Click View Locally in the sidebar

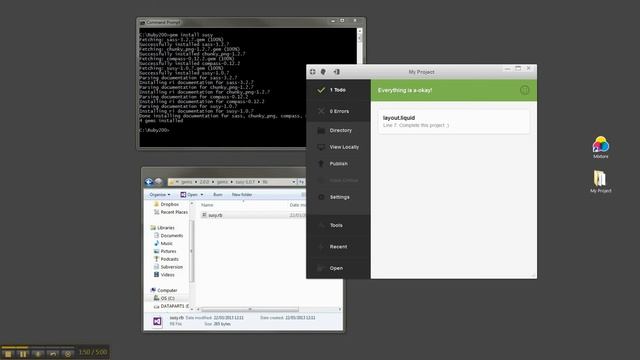338,147
